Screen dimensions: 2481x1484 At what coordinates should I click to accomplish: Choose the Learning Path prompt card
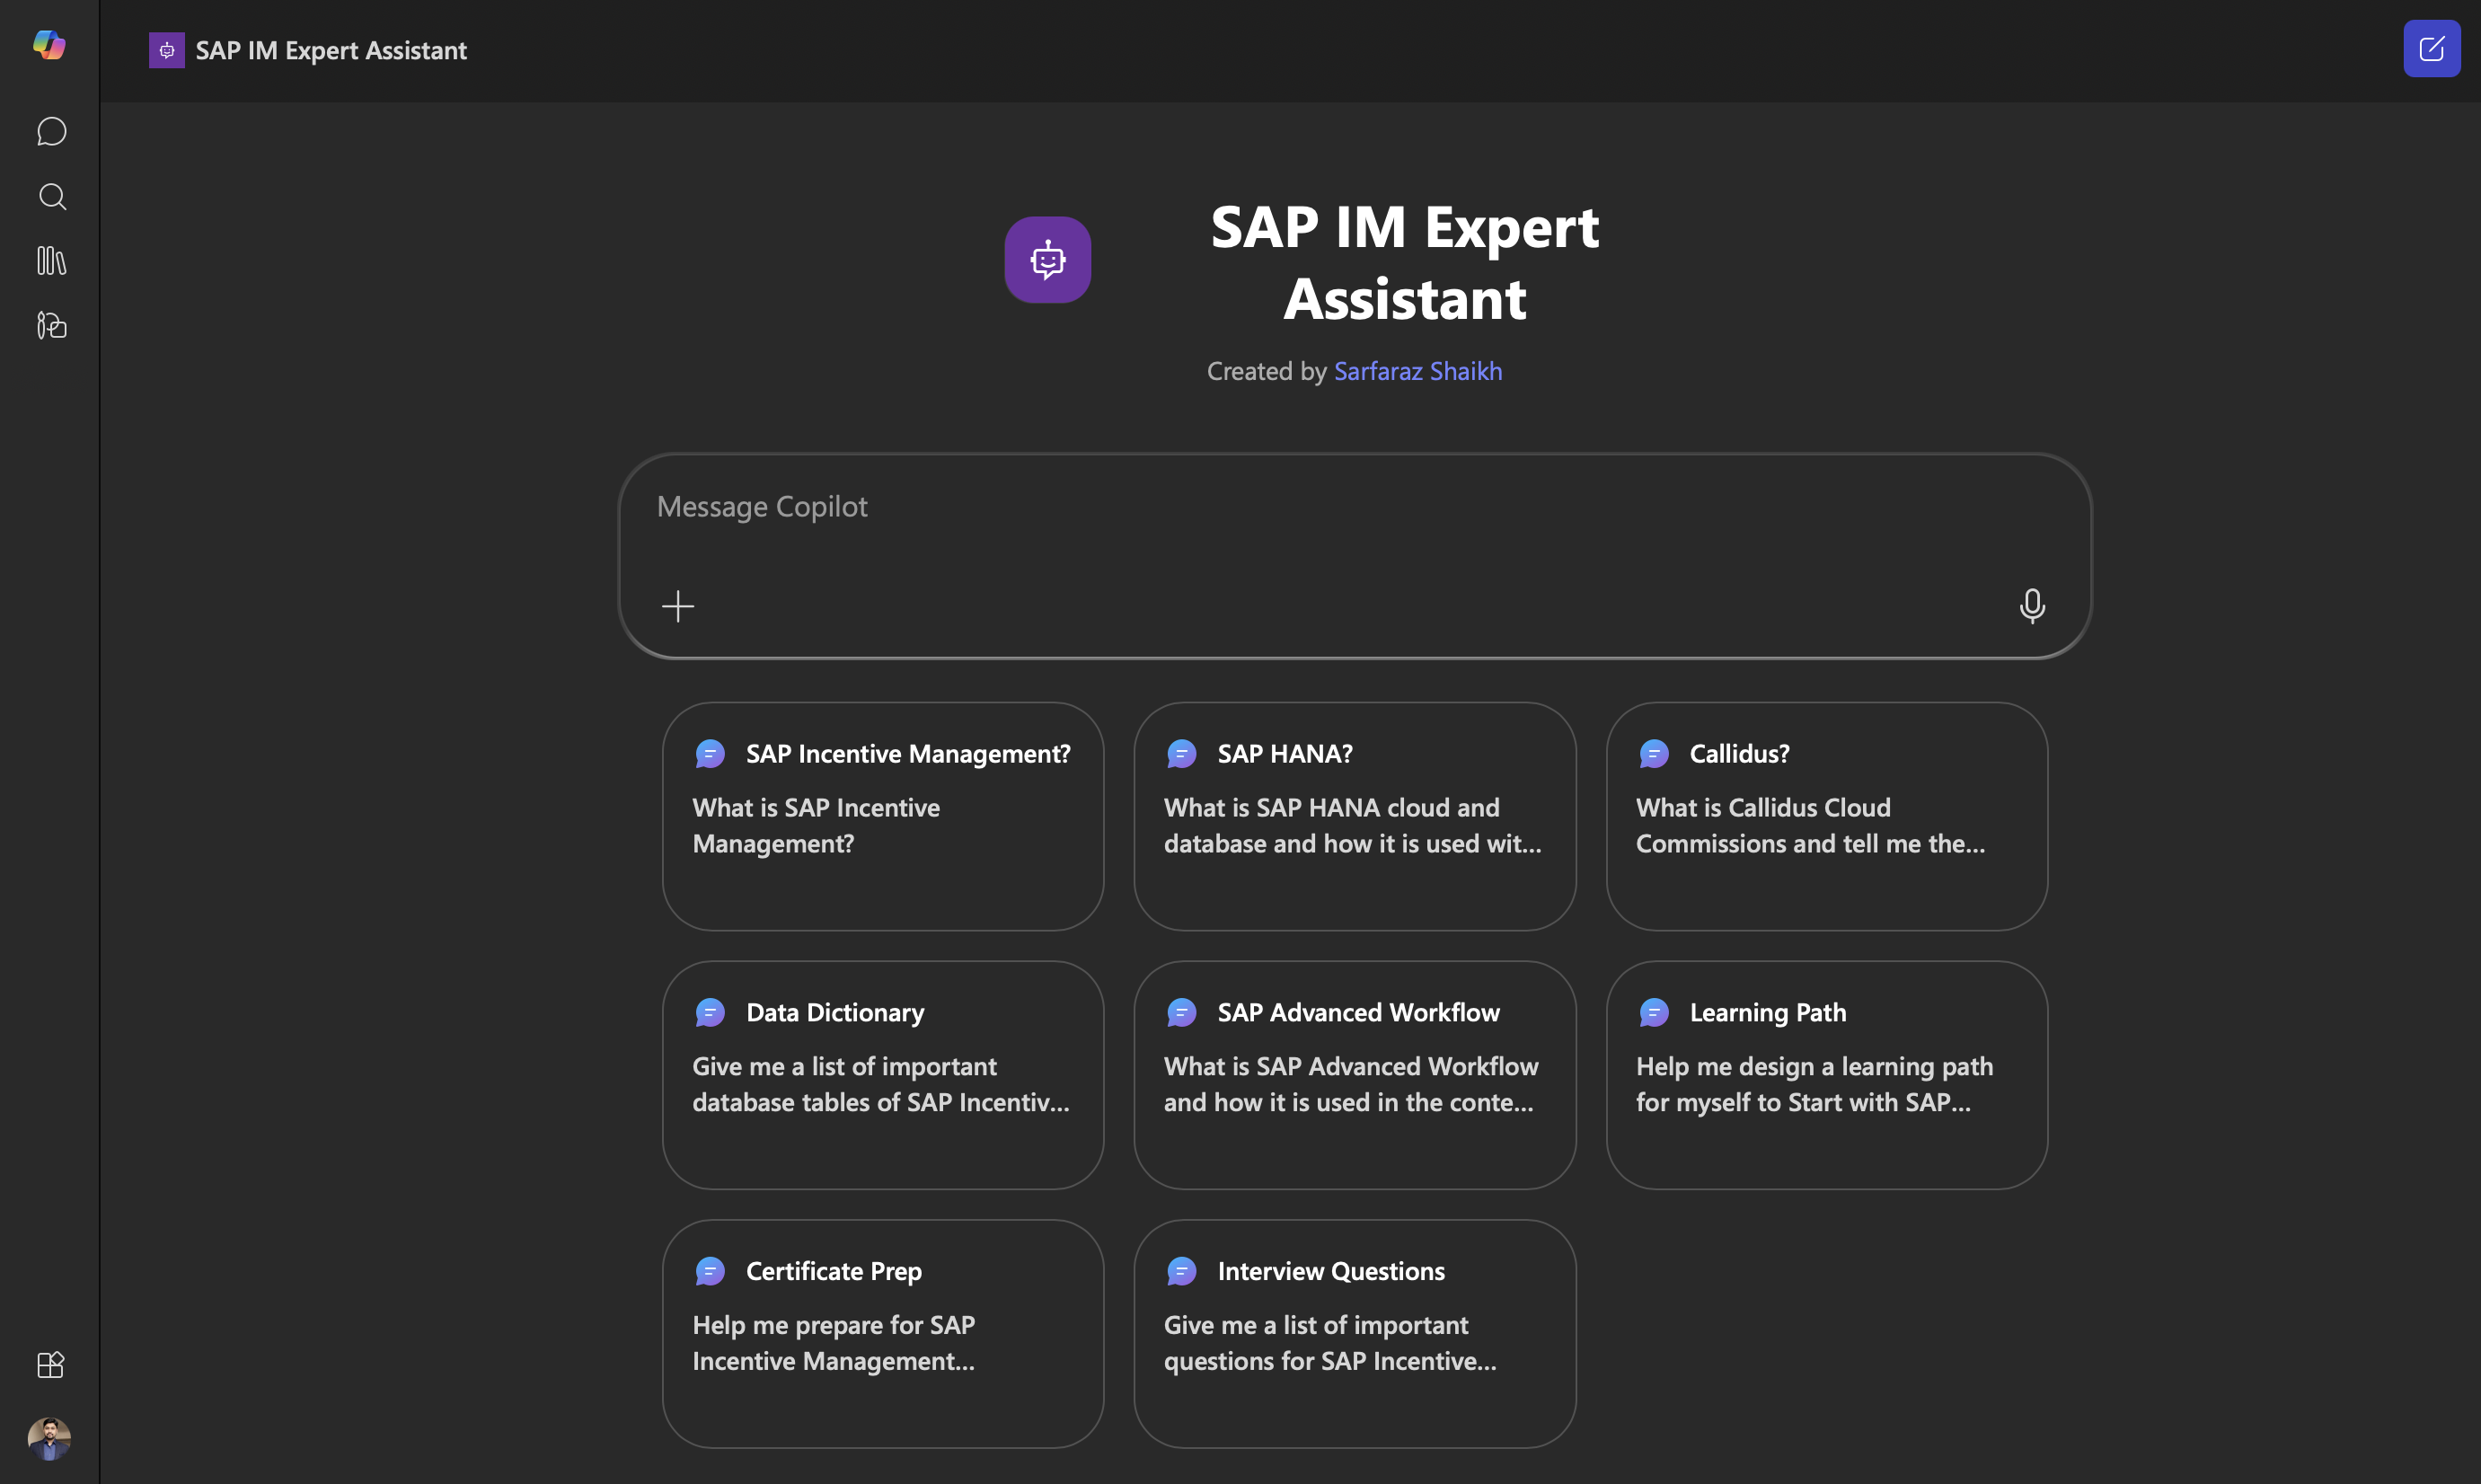coord(1826,1074)
